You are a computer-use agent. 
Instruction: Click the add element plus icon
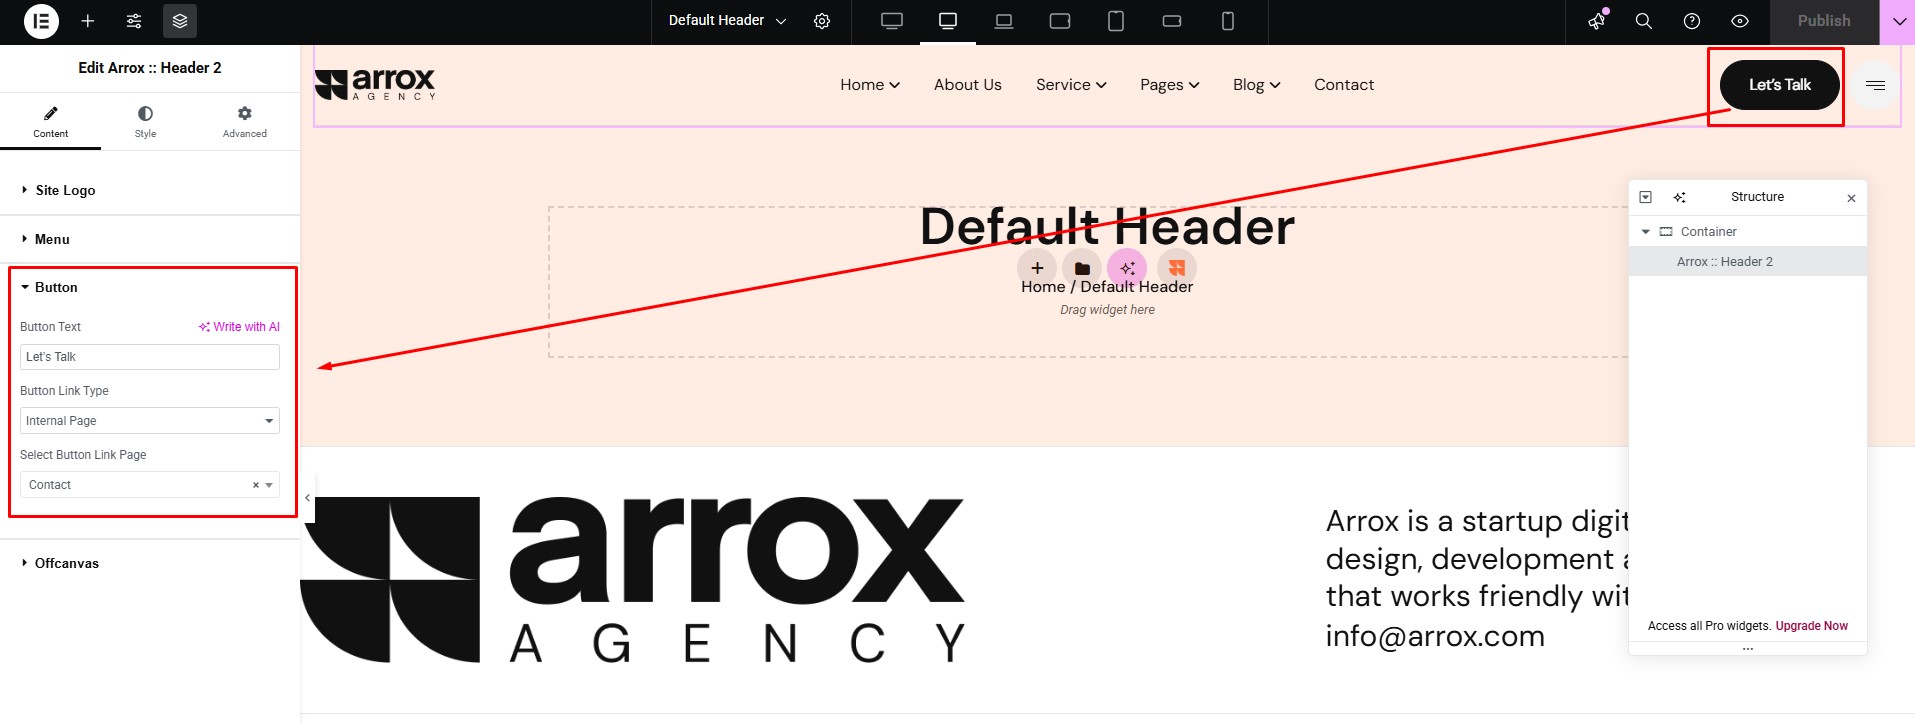[x=88, y=21]
